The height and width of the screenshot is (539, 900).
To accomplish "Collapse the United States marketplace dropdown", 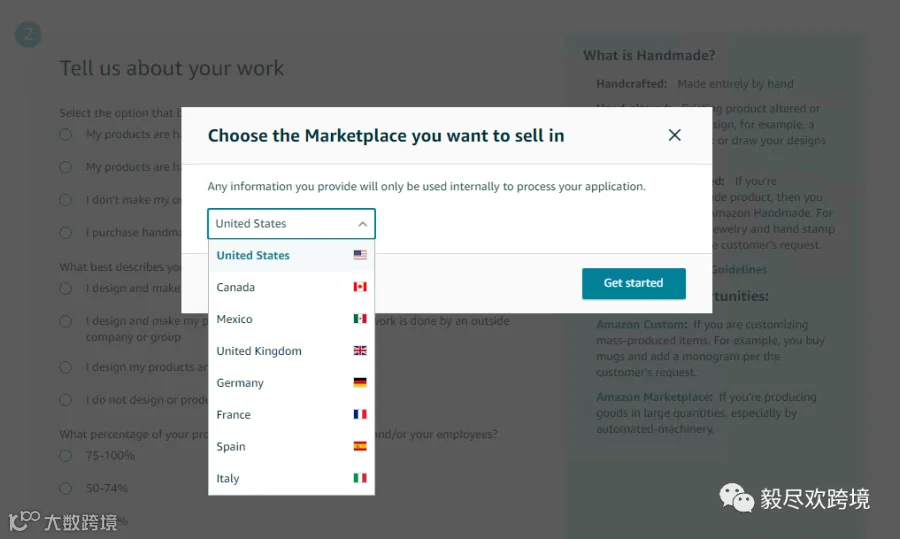I will pos(362,224).
